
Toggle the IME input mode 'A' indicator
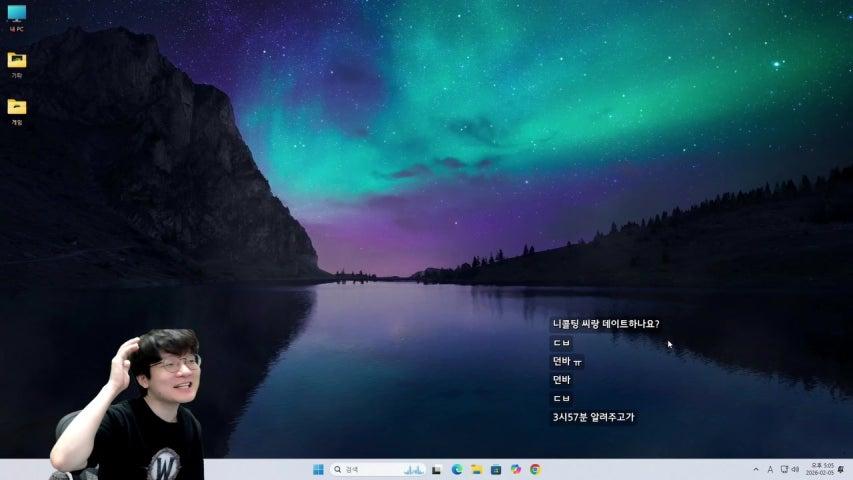coord(770,469)
